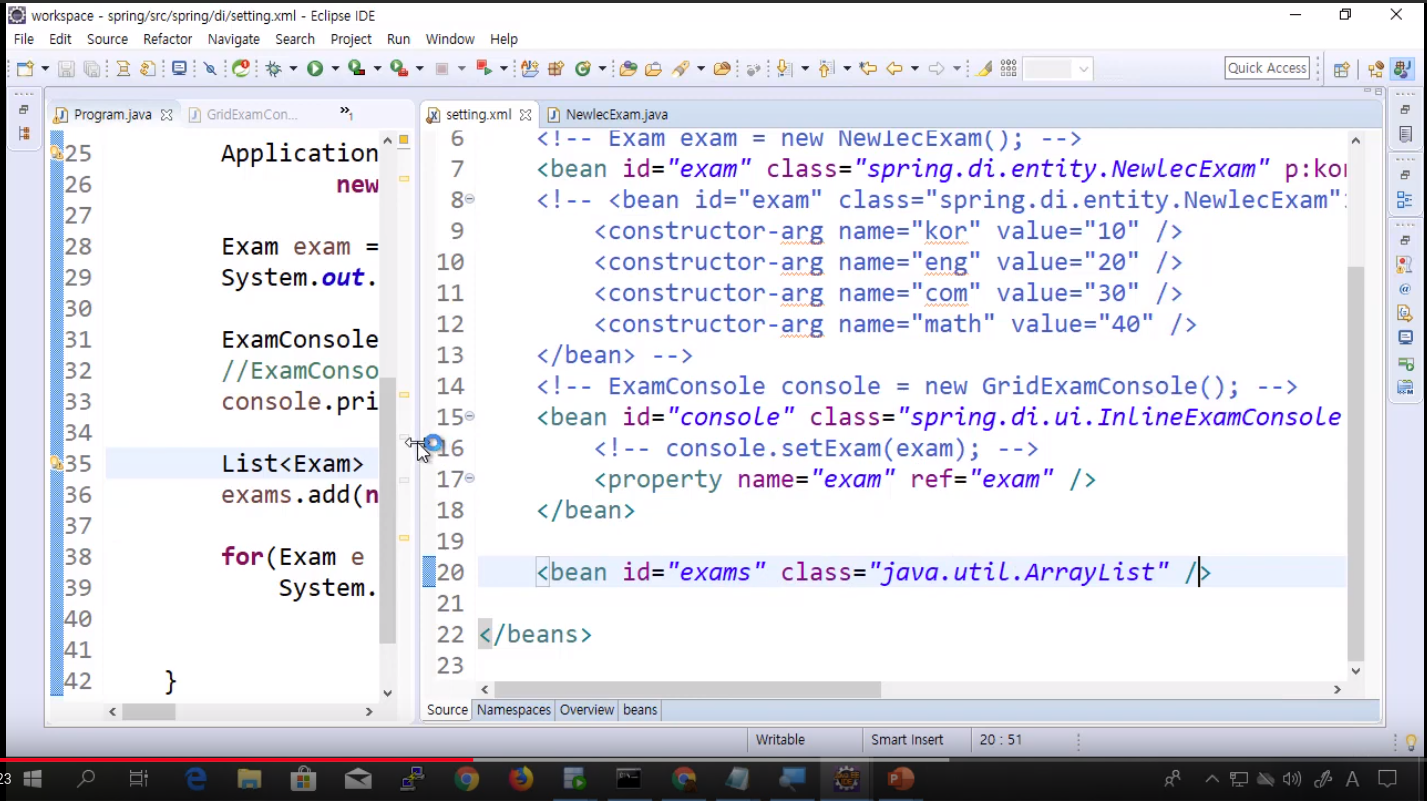Open the New wizard dropdown arrow

tap(45, 69)
